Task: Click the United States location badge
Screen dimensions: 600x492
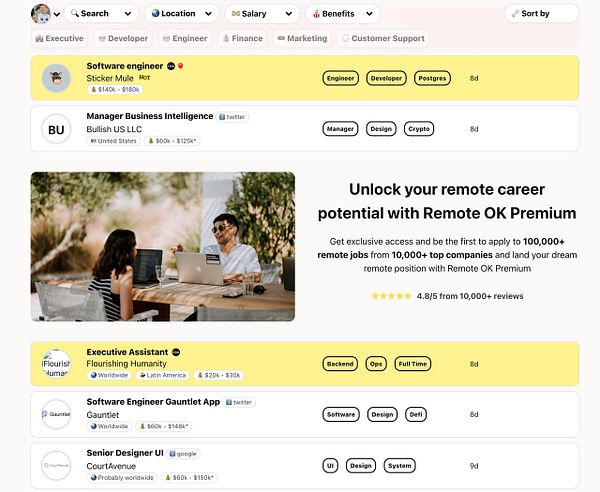Action: pos(114,141)
